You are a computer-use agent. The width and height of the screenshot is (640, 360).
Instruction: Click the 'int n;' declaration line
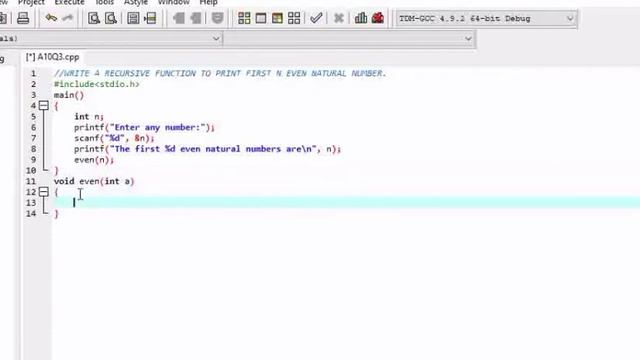tap(89, 117)
